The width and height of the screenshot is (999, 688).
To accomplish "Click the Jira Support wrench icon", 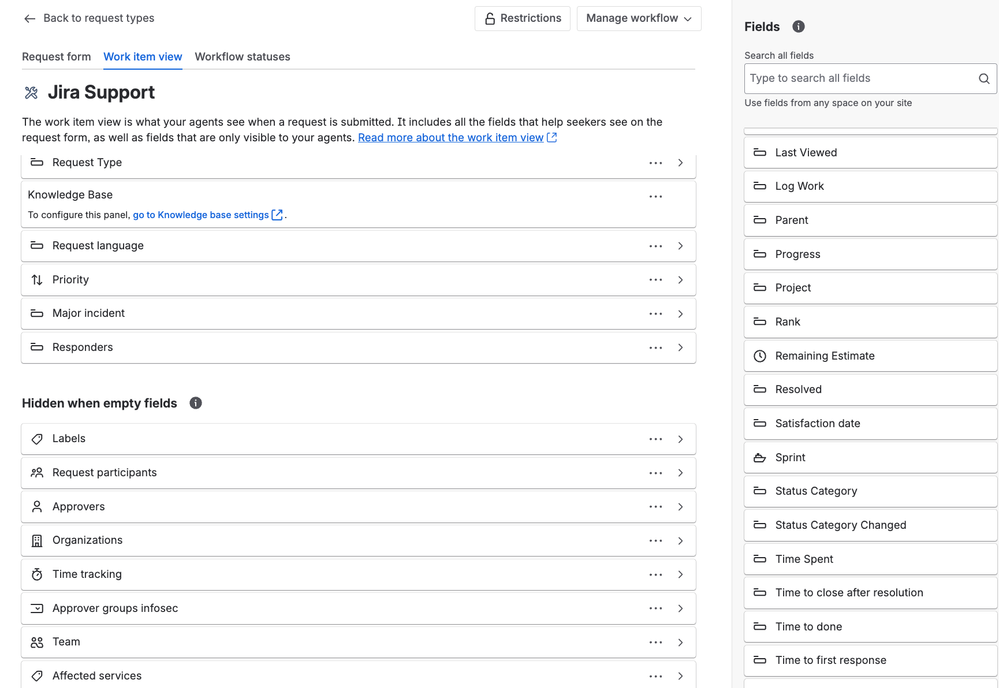I will 31,93.
